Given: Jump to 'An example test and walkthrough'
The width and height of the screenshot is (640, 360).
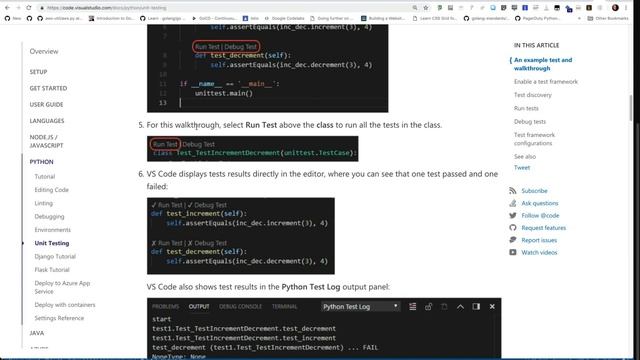Looking at the screenshot, I should pyautogui.click(x=543, y=64).
